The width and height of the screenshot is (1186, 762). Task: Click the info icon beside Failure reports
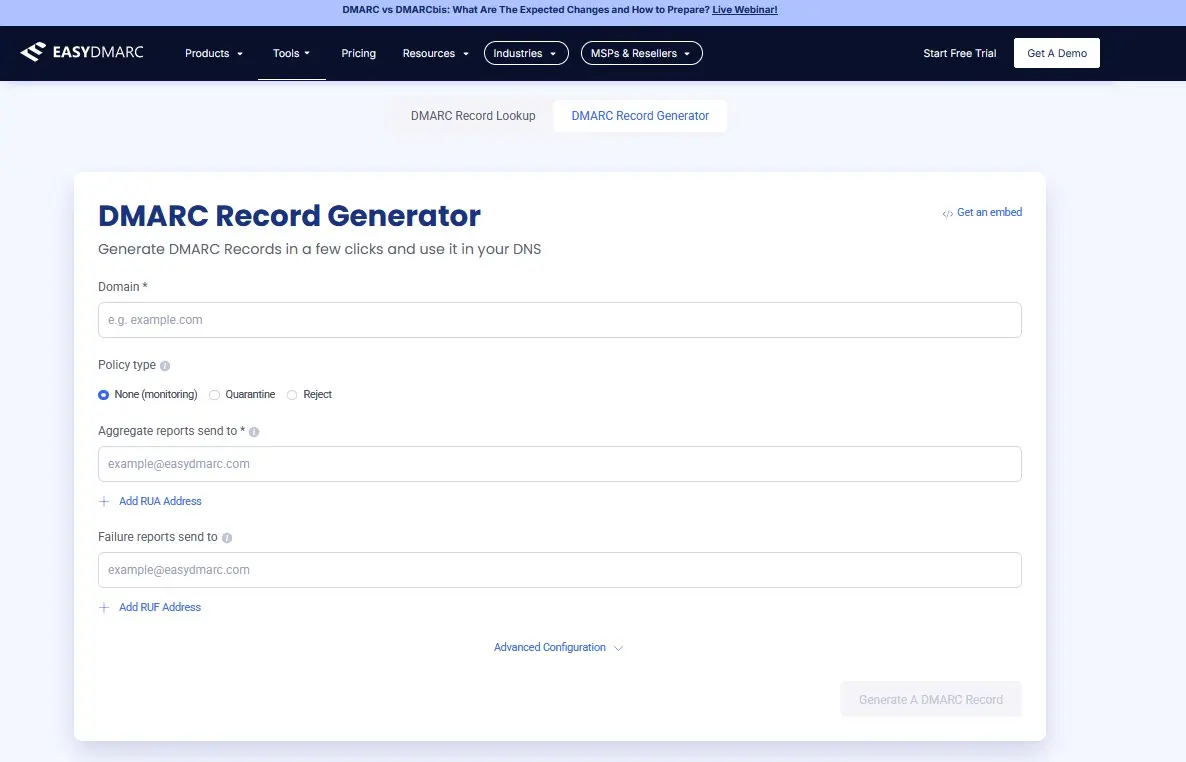click(226, 537)
